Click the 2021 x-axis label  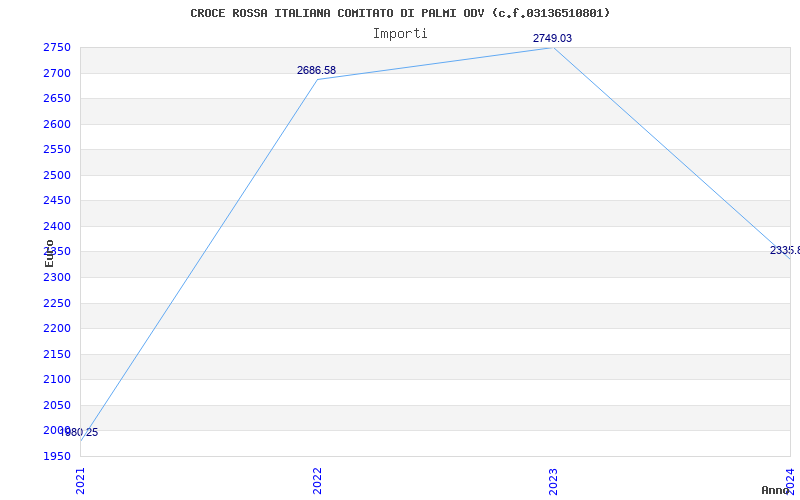81,481
